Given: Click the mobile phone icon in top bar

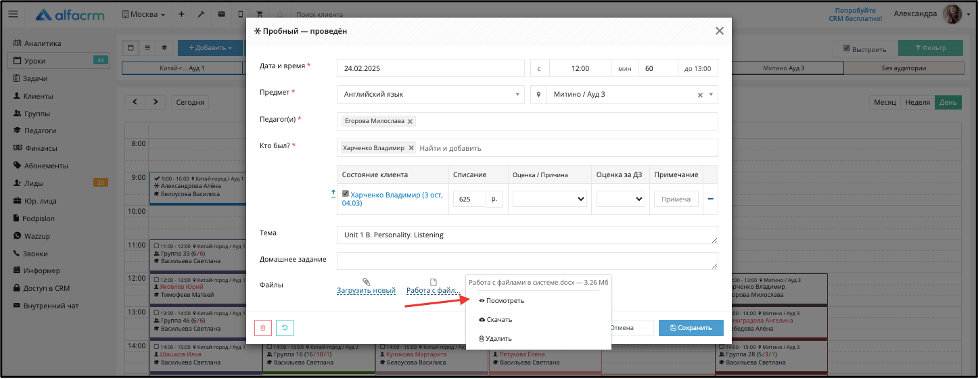Looking at the screenshot, I should click(x=241, y=14).
